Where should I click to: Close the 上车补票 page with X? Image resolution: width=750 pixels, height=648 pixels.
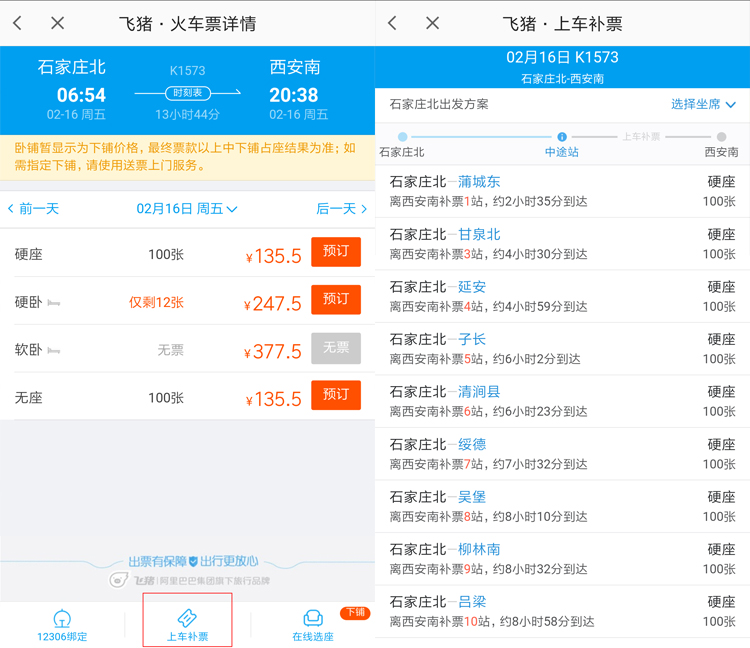tap(432, 23)
